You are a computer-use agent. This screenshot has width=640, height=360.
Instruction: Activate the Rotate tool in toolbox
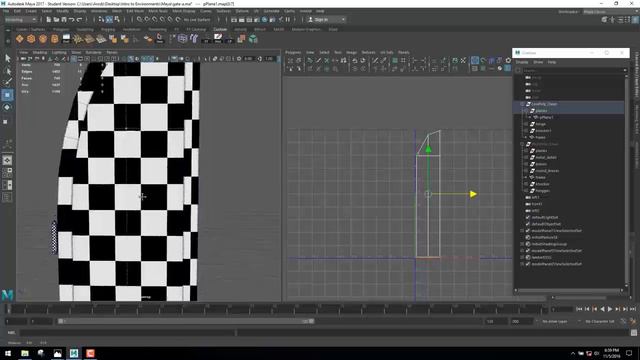pos(7,107)
